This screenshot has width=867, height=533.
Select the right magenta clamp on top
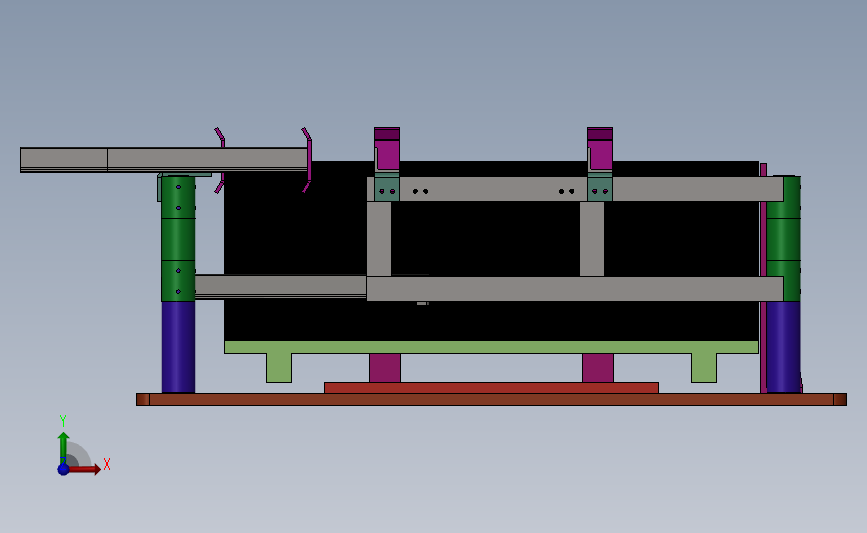(x=600, y=150)
